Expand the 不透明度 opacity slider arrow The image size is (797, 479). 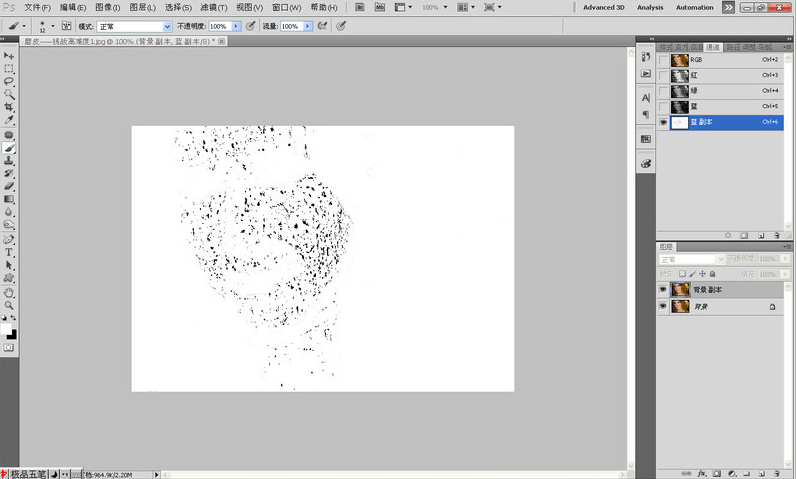click(236, 26)
